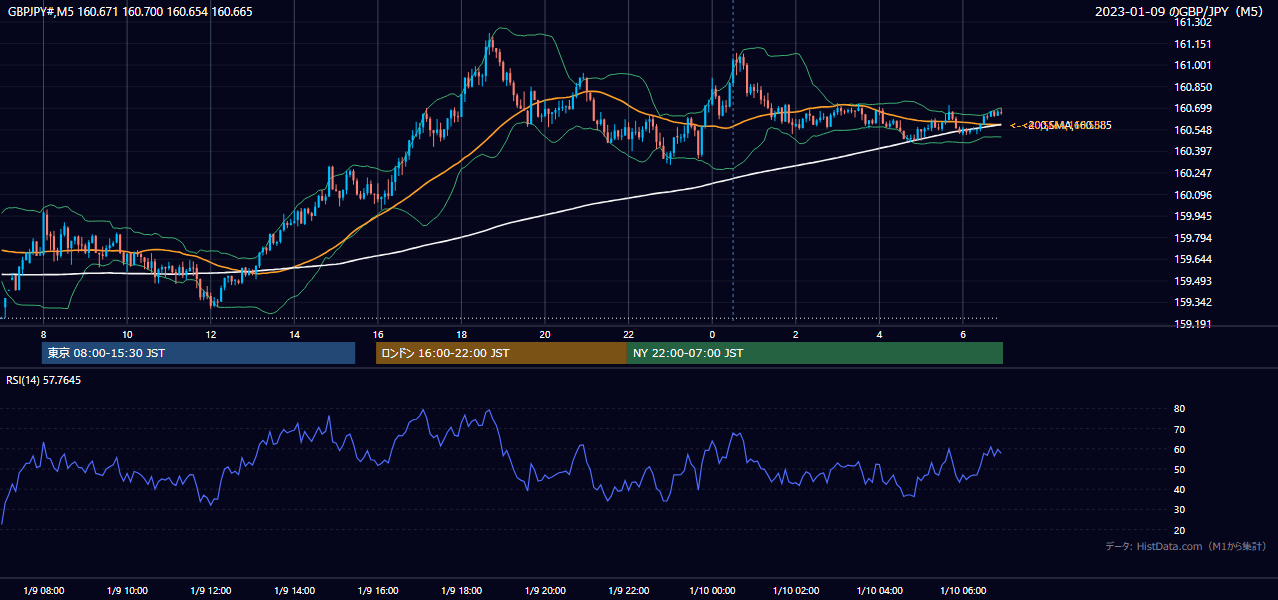Click price axis label 161.151
Screen dimensions: 1278x600
(x=1193, y=44)
